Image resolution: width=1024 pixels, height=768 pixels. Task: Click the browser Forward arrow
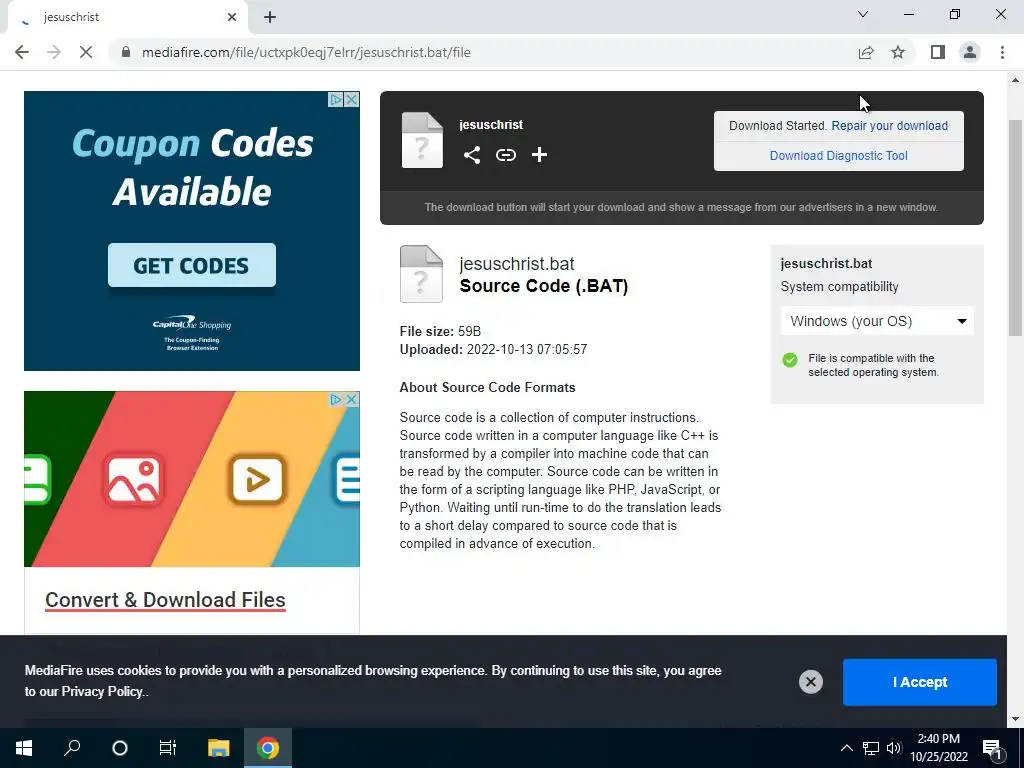54,52
